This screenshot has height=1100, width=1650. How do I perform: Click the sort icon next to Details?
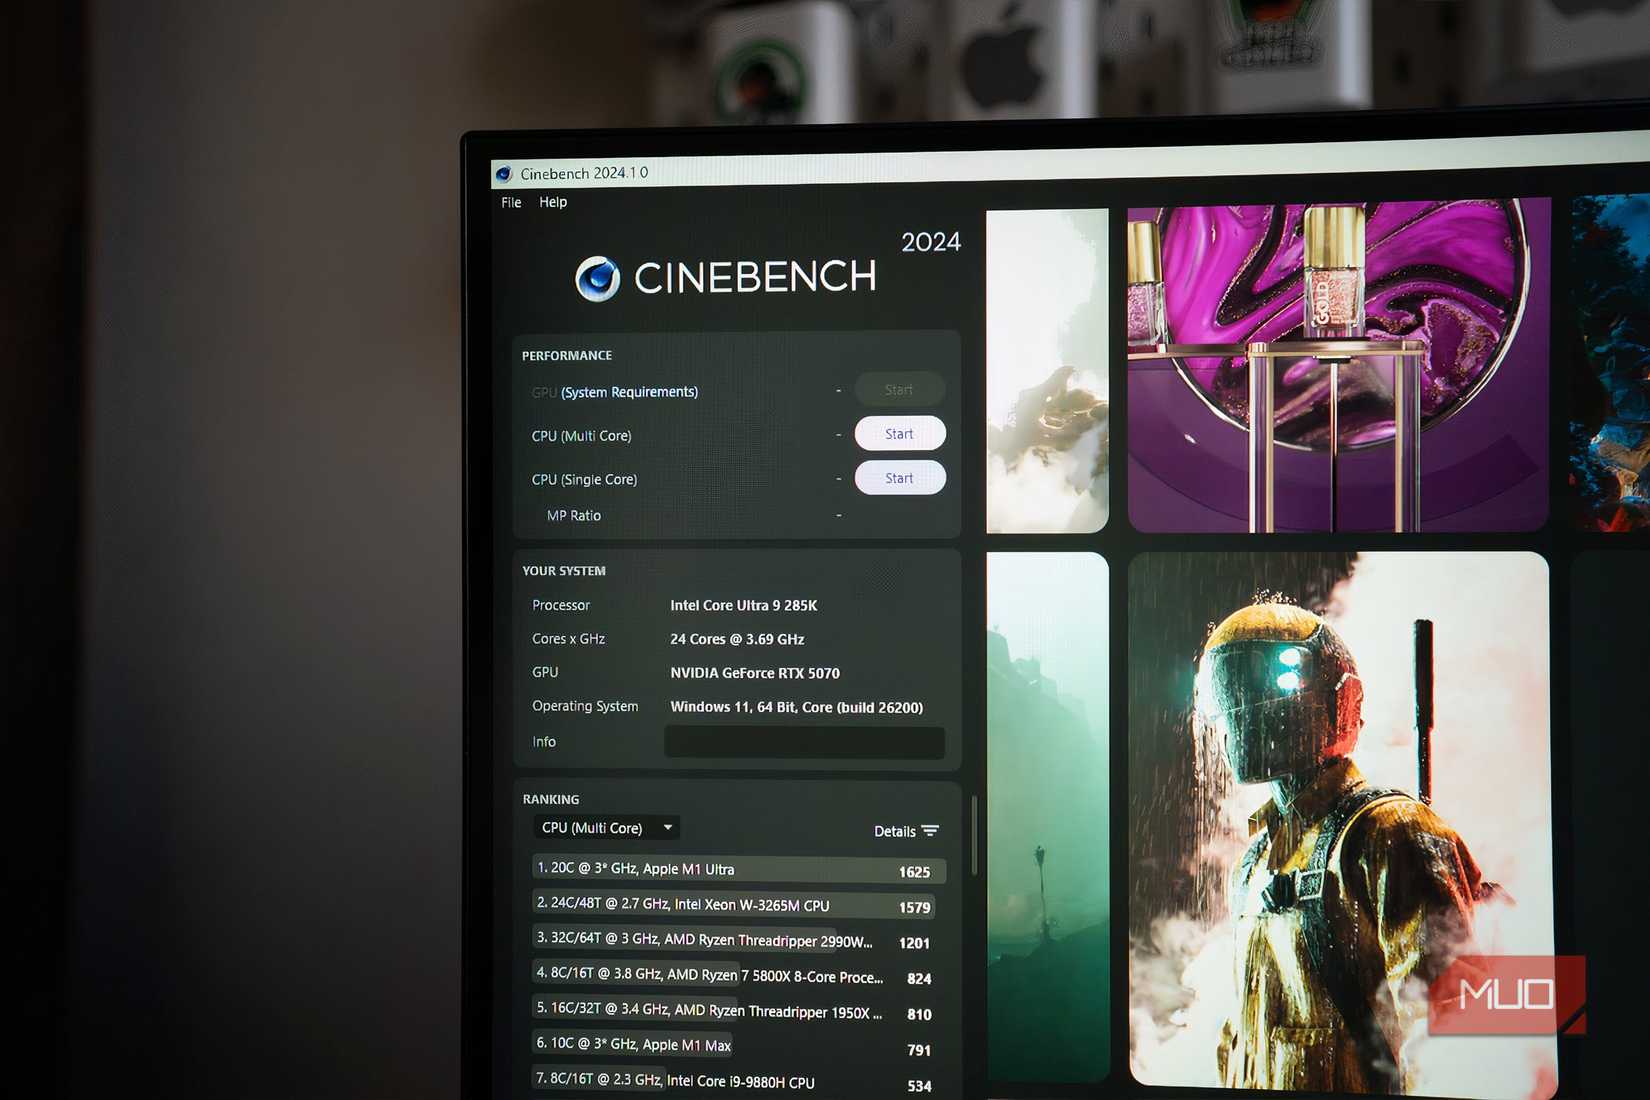929,830
